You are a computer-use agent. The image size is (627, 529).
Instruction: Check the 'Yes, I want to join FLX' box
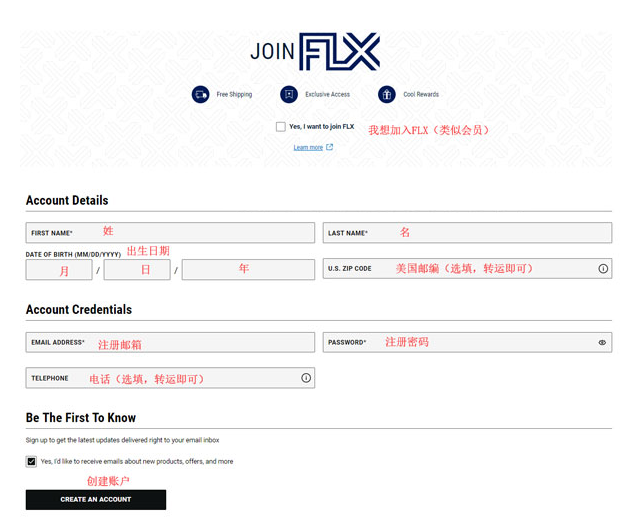(x=281, y=127)
